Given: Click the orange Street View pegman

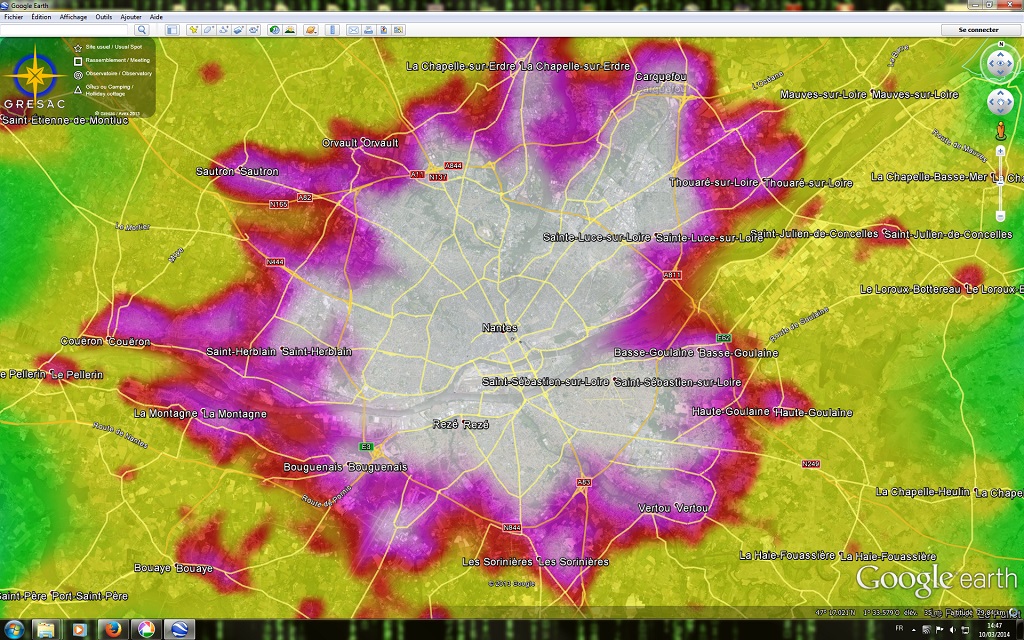Looking at the screenshot, I should pyautogui.click(x=1001, y=131).
